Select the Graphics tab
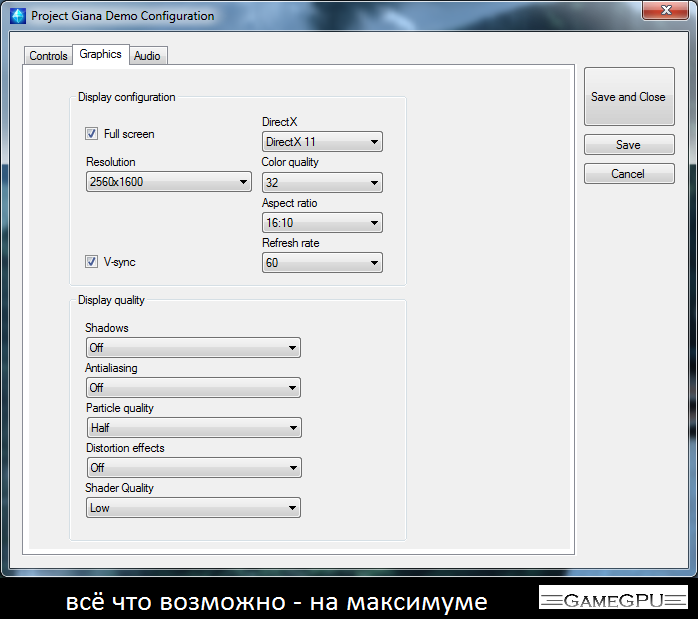The image size is (698, 619). [x=101, y=54]
